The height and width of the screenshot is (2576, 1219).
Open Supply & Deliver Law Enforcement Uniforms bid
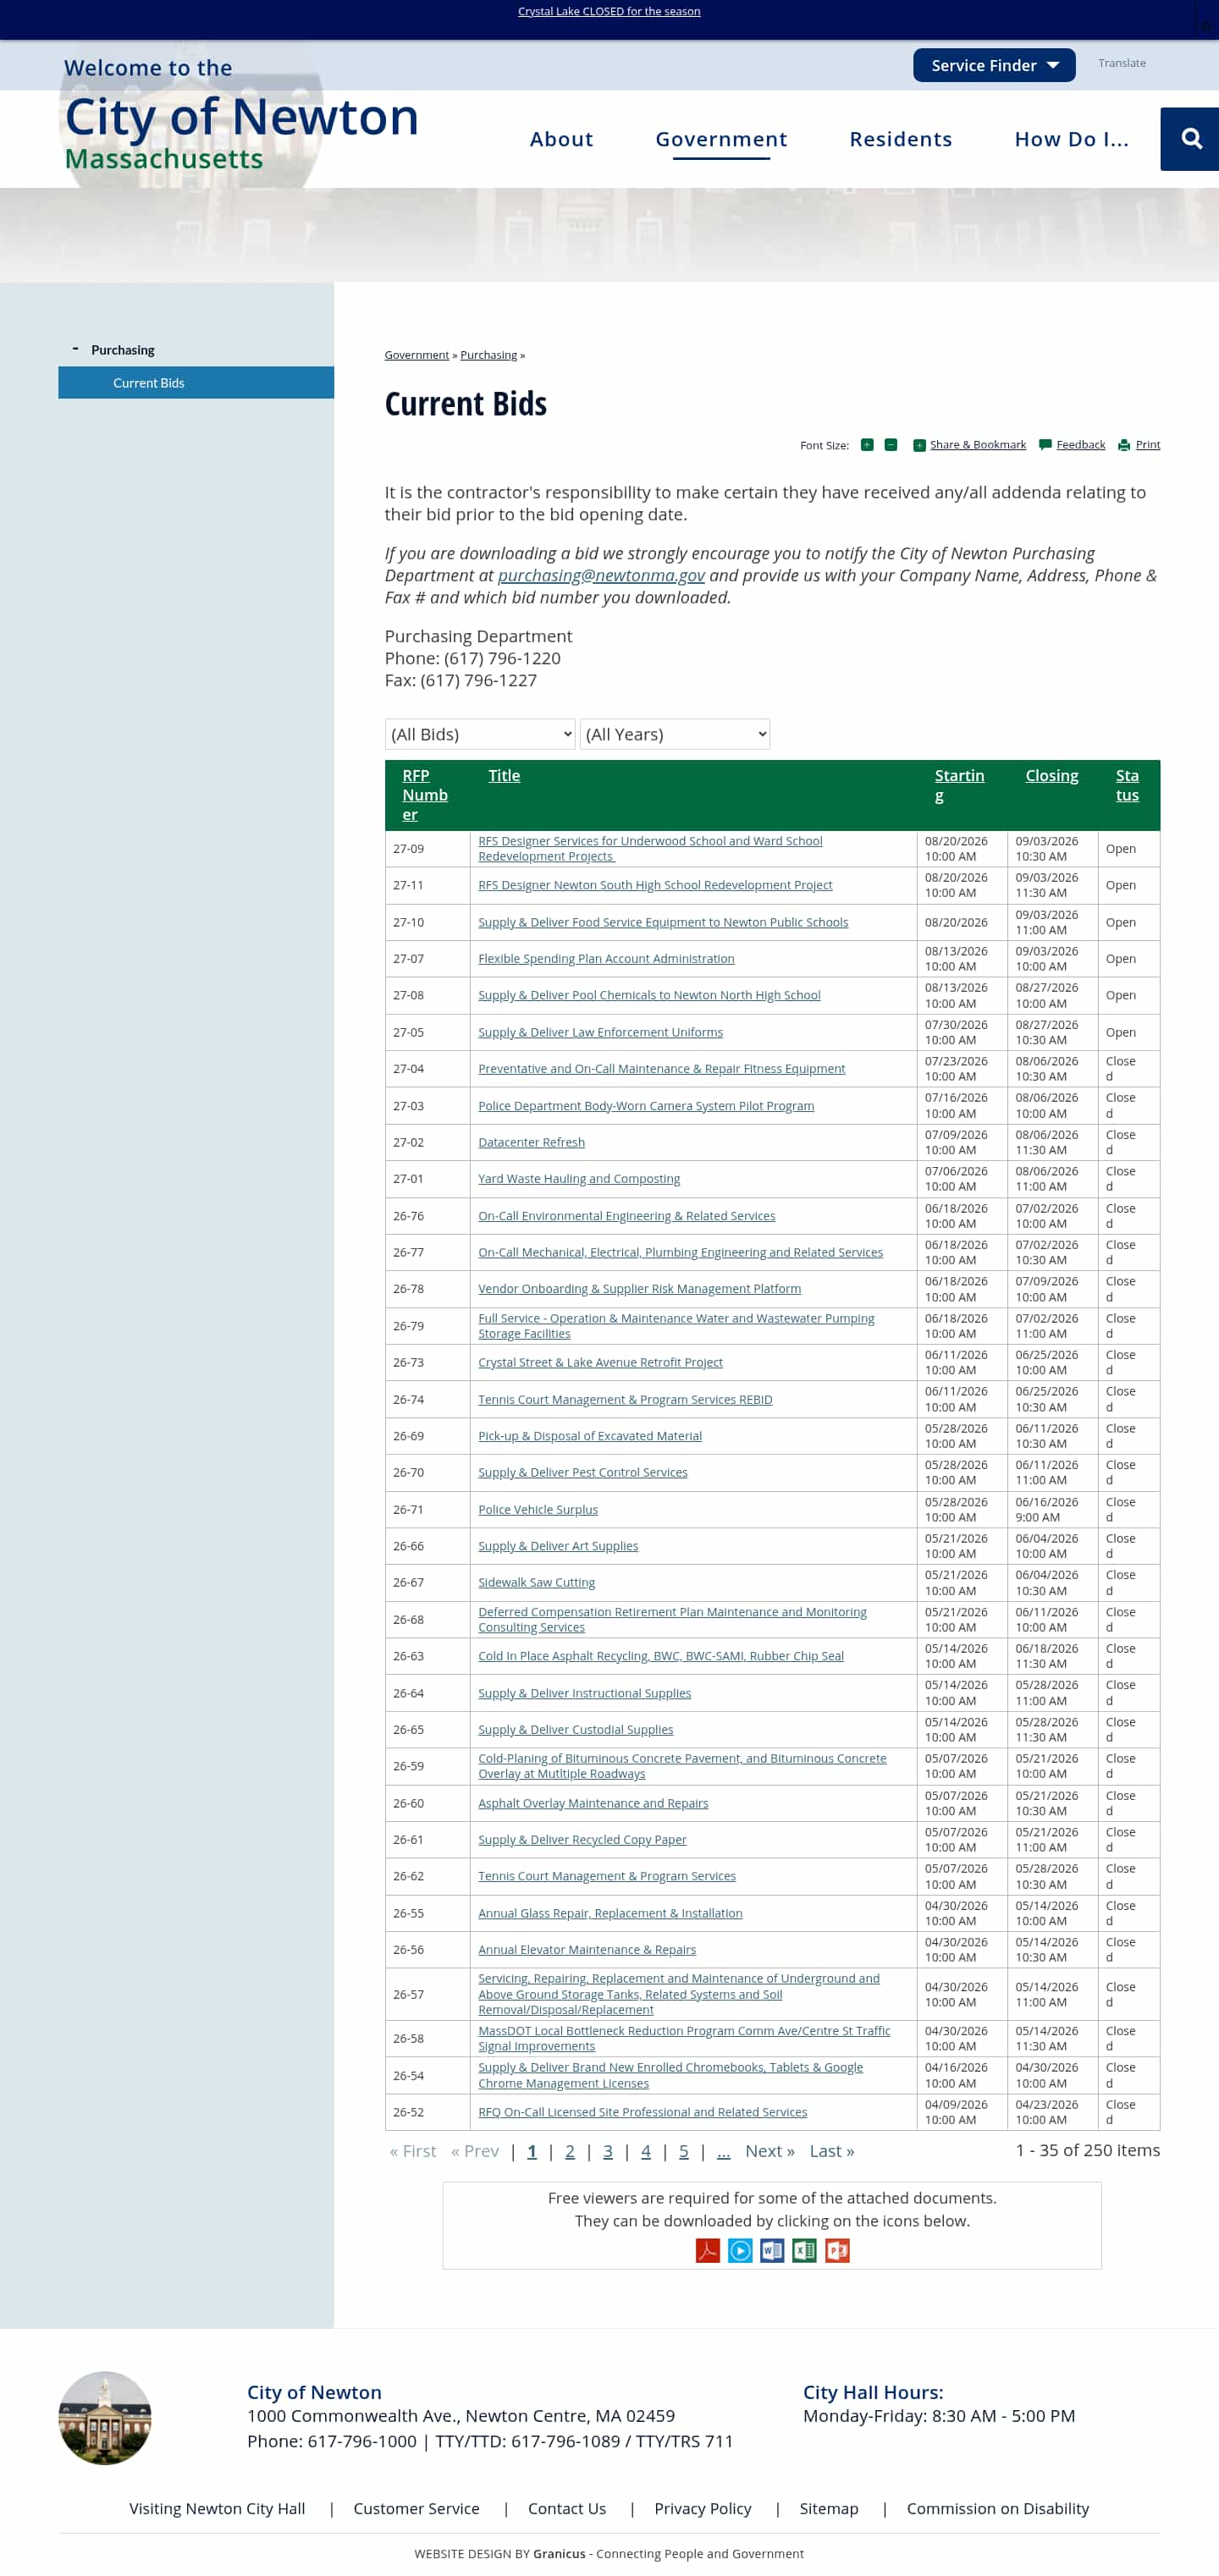(600, 1032)
